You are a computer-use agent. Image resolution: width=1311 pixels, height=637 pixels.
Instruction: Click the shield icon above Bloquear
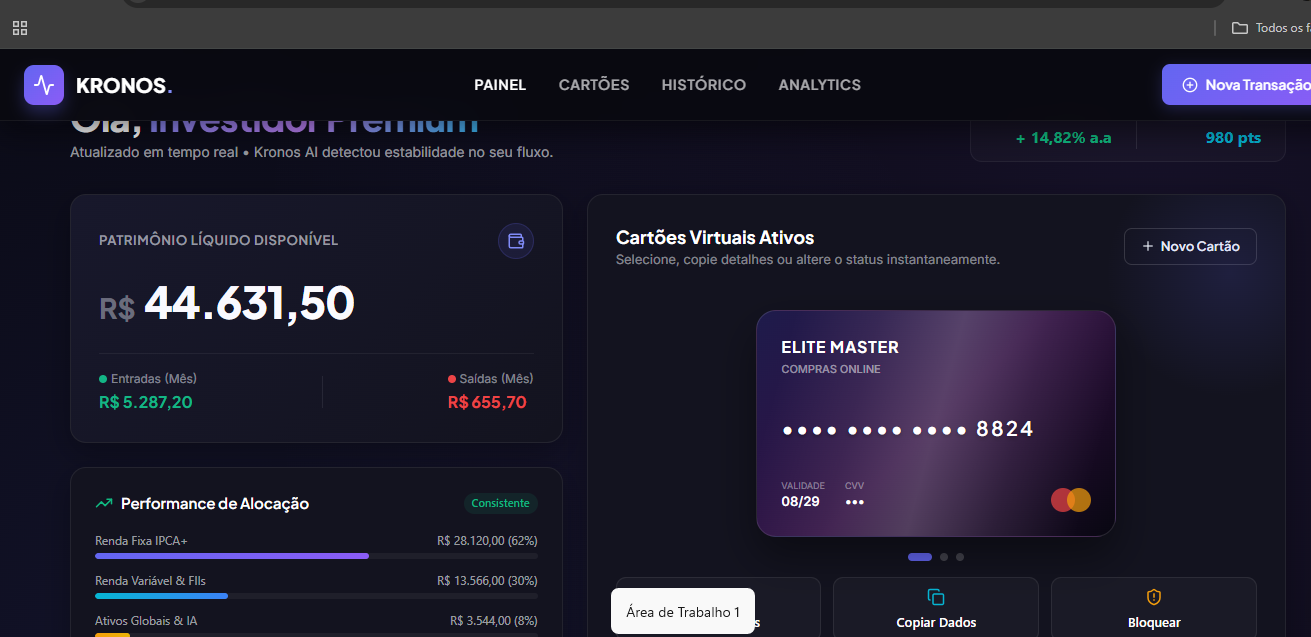(x=1154, y=597)
